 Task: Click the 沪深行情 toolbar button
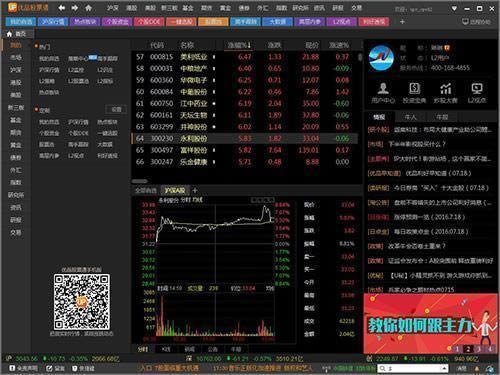[53, 22]
